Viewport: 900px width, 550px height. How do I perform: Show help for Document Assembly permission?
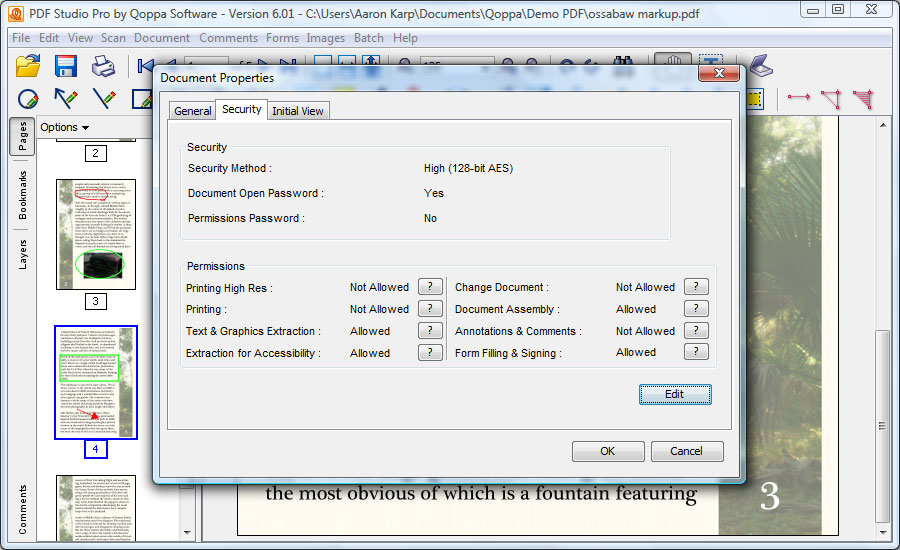tap(696, 308)
